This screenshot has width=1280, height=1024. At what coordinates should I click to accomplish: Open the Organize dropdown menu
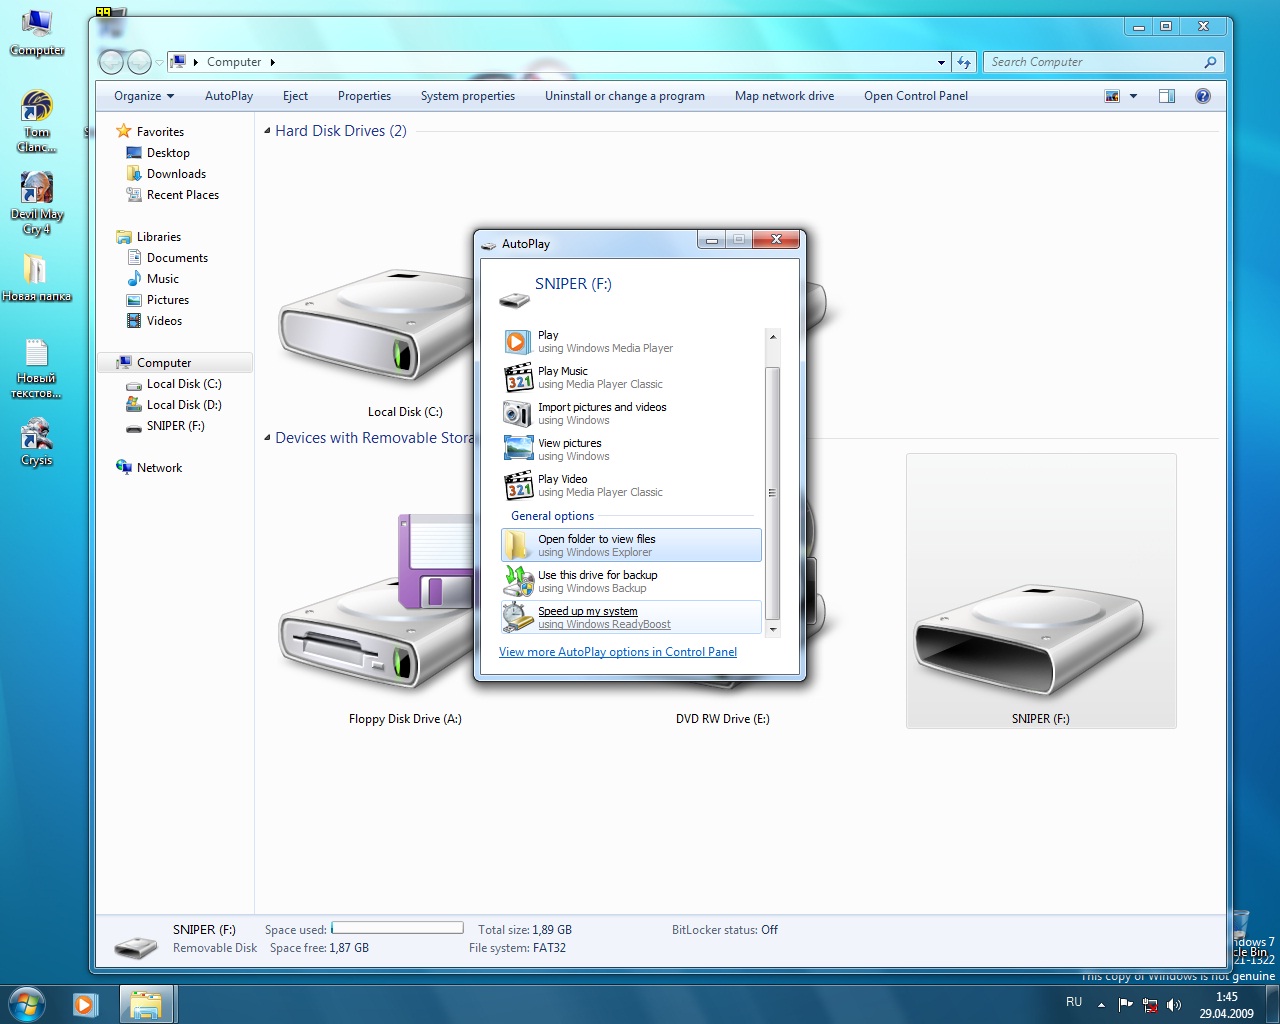click(x=144, y=96)
